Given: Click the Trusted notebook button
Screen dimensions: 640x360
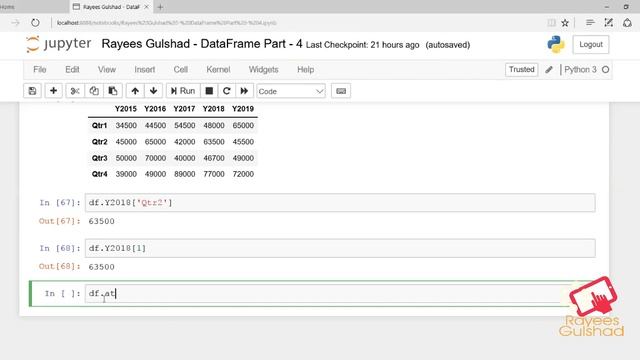Looking at the screenshot, I should (521, 70).
